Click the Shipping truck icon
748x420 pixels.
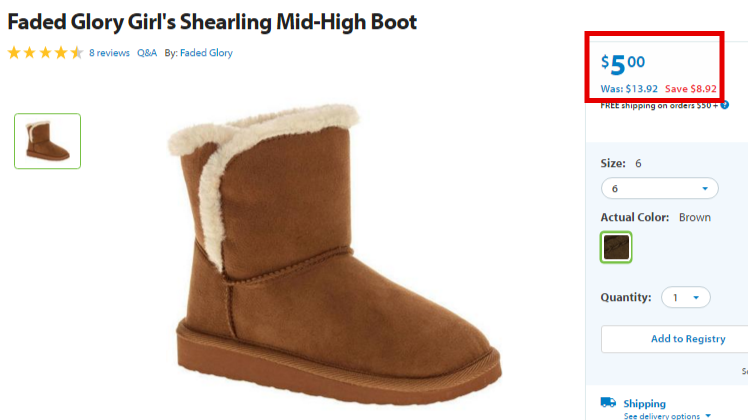(608, 402)
